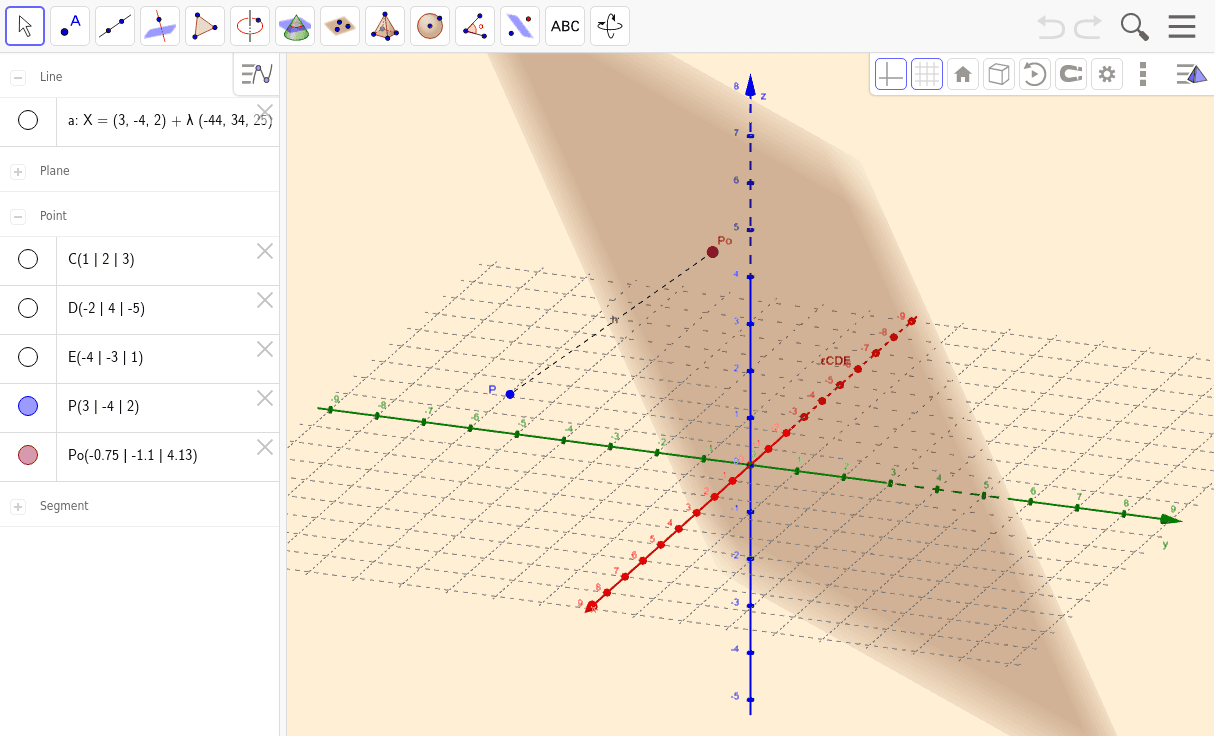Redo the last action
The image size is (1216, 738).
tap(1088, 25)
